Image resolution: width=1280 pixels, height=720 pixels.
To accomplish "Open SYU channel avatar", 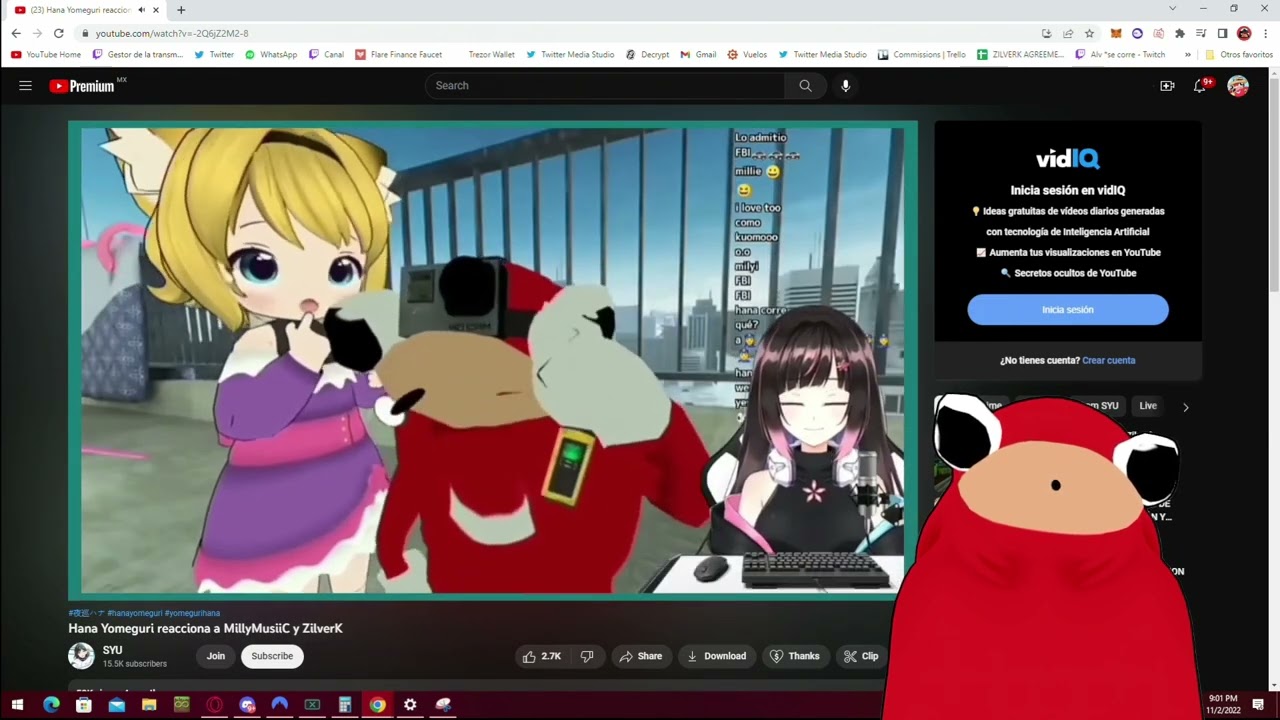I will (x=81, y=656).
